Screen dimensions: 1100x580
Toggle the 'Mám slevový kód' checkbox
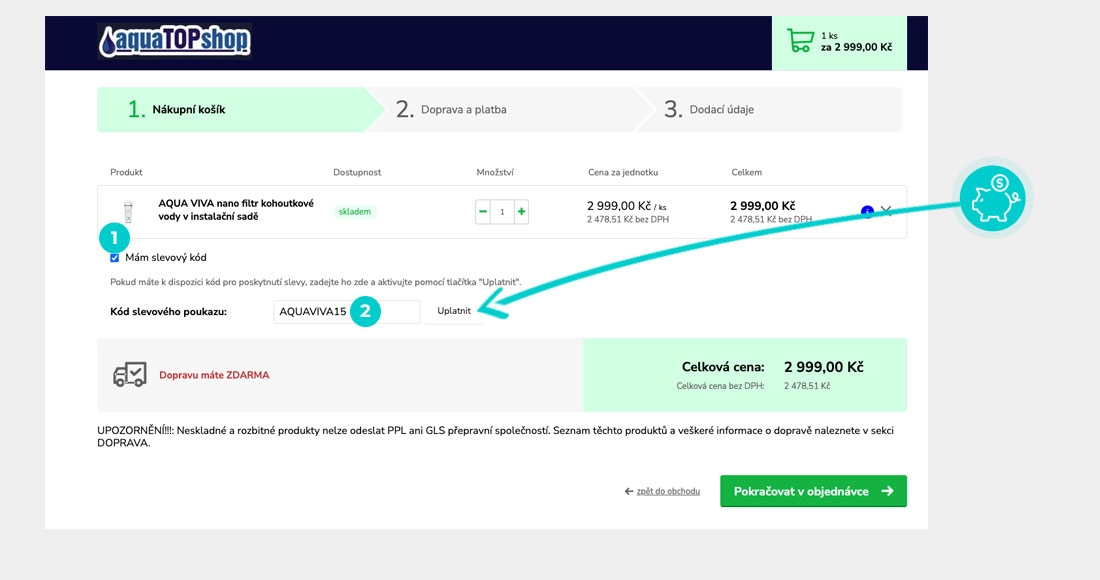pos(115,258)
